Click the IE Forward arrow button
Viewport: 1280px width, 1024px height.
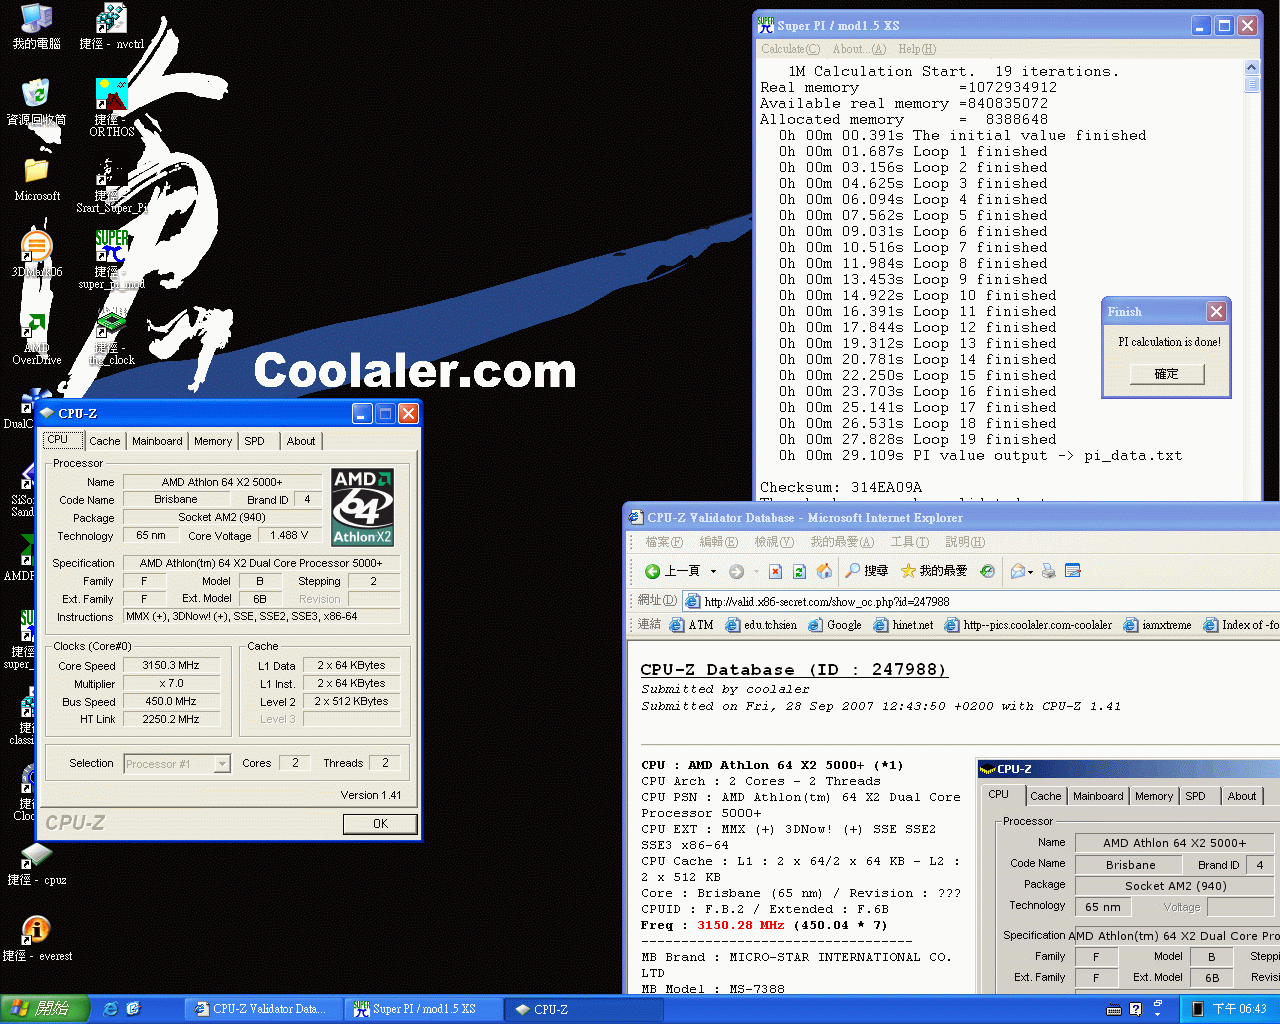coord(736,571)
